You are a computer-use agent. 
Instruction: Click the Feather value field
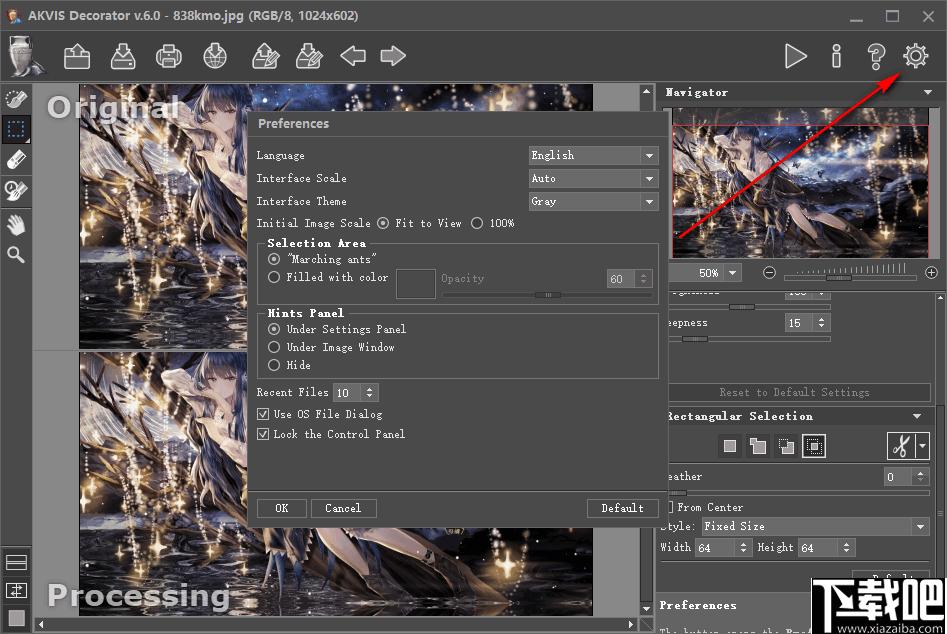897,477
